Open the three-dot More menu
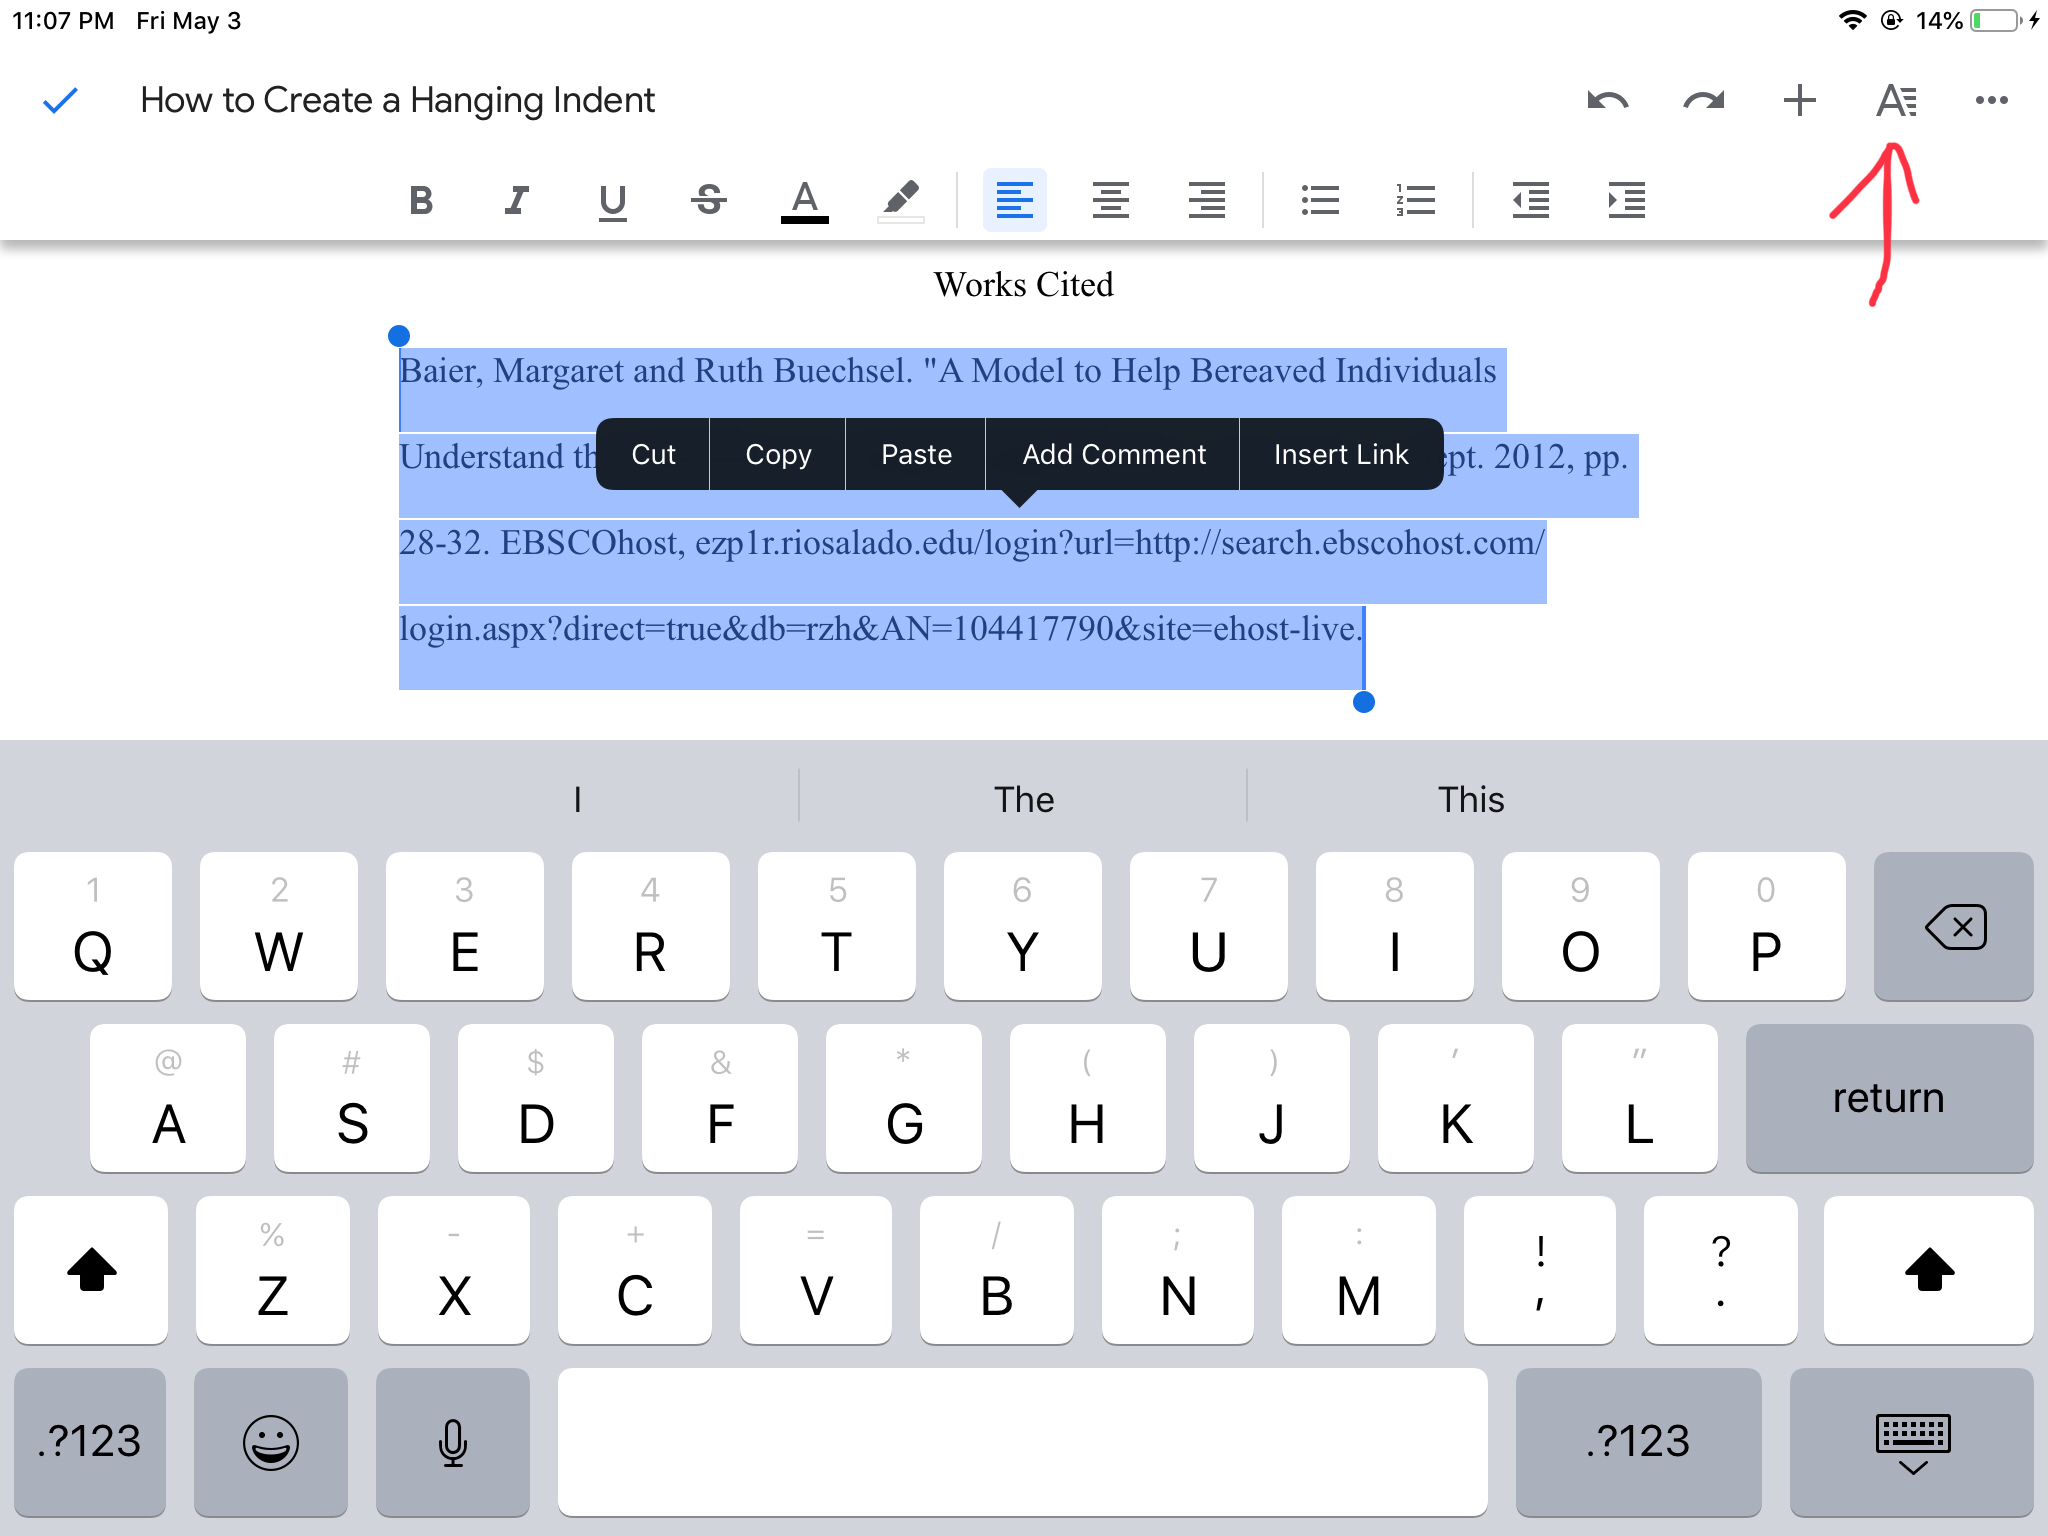 [1991, 101]
